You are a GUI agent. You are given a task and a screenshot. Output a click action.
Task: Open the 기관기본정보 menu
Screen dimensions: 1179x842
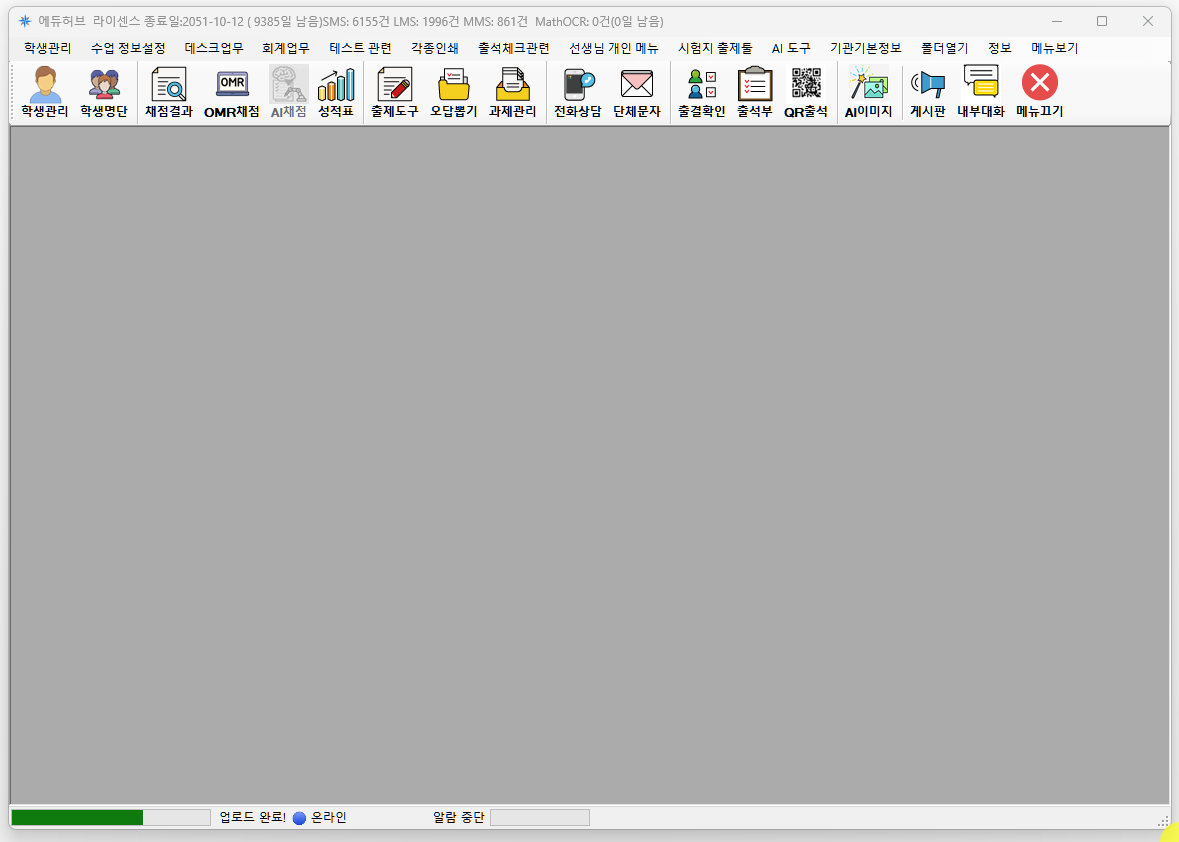(866, 48)
